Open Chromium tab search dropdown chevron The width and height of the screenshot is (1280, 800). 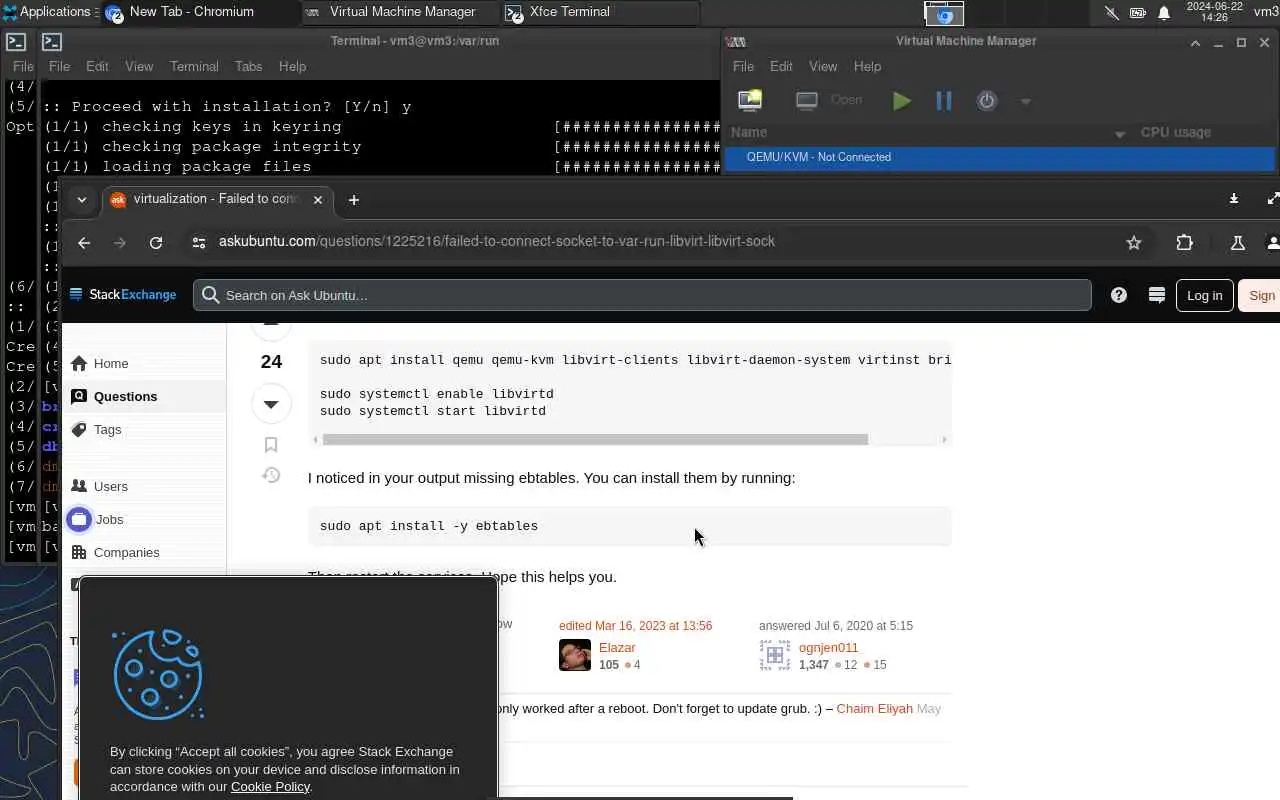pos(82,200)
